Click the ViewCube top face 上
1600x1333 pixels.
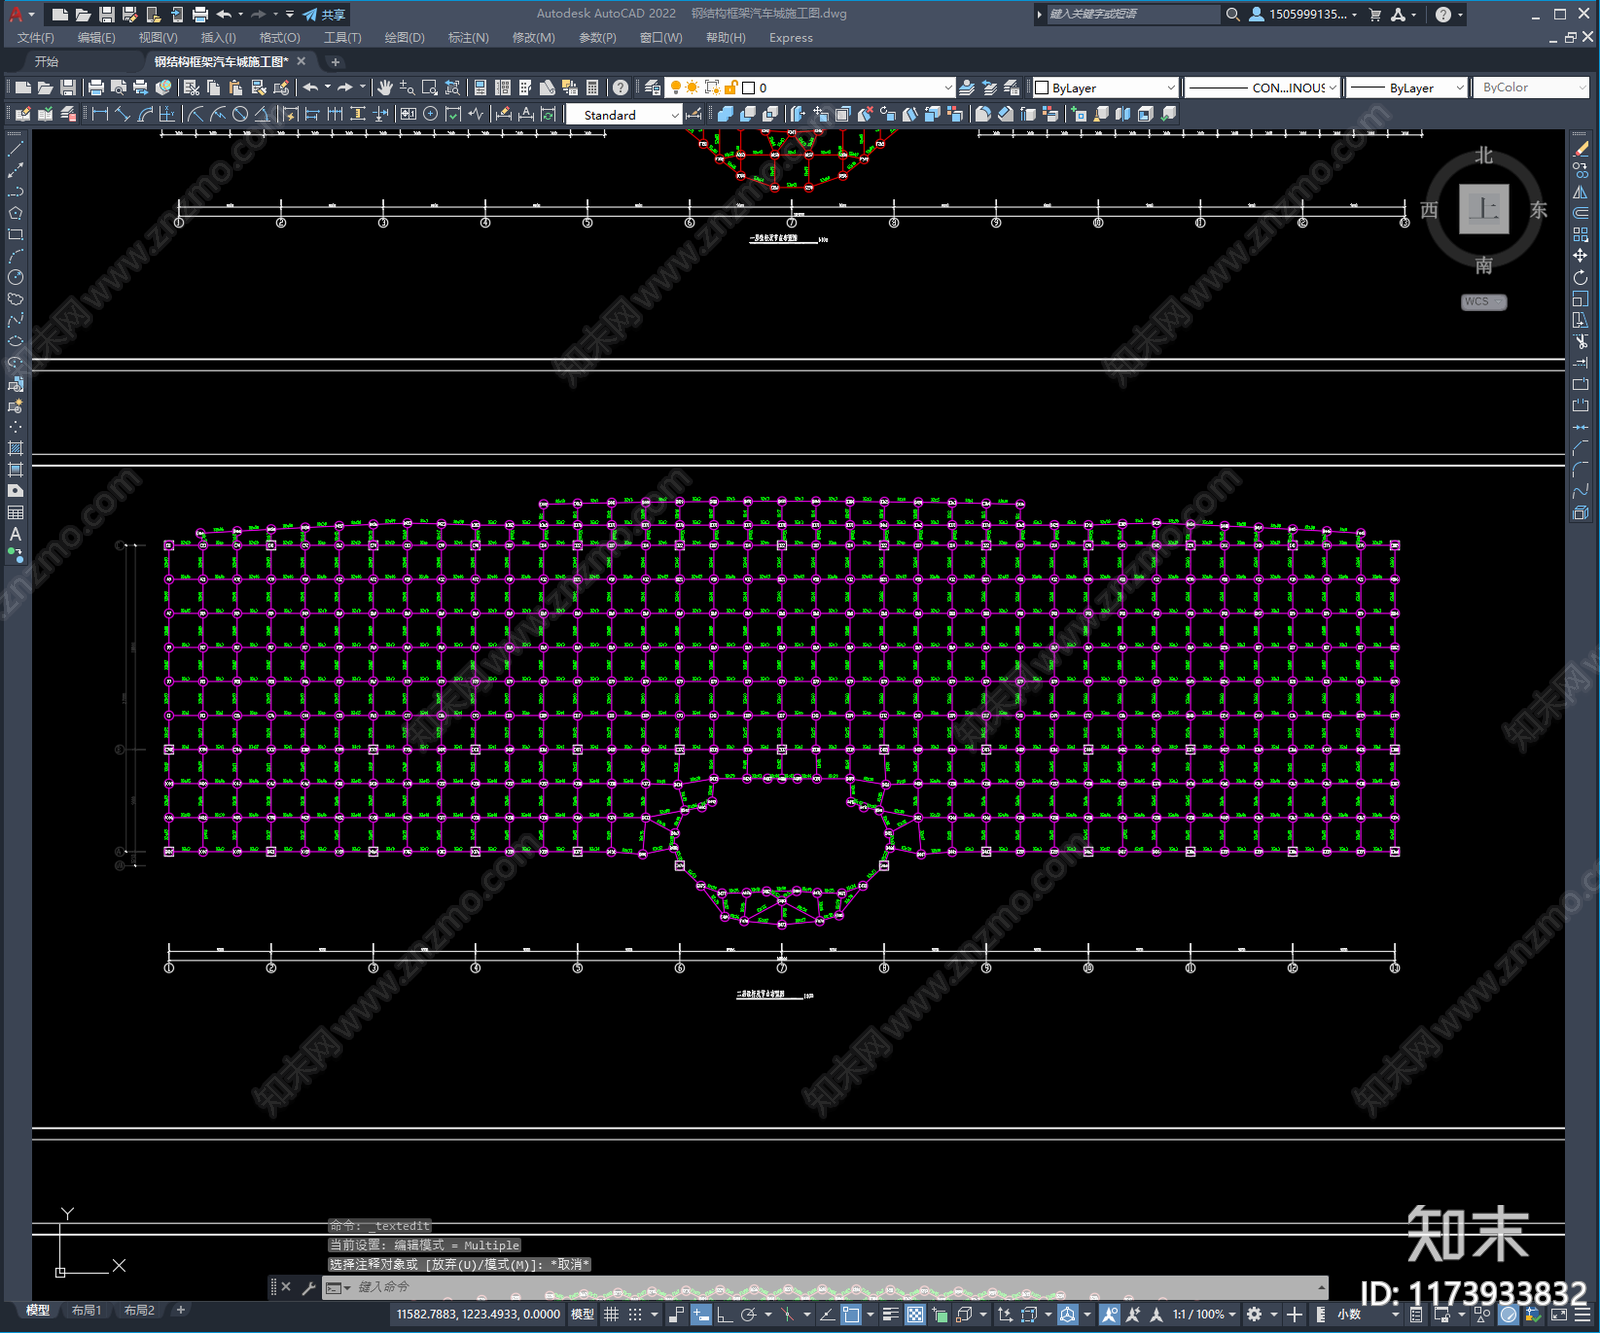click(1484, 209)
